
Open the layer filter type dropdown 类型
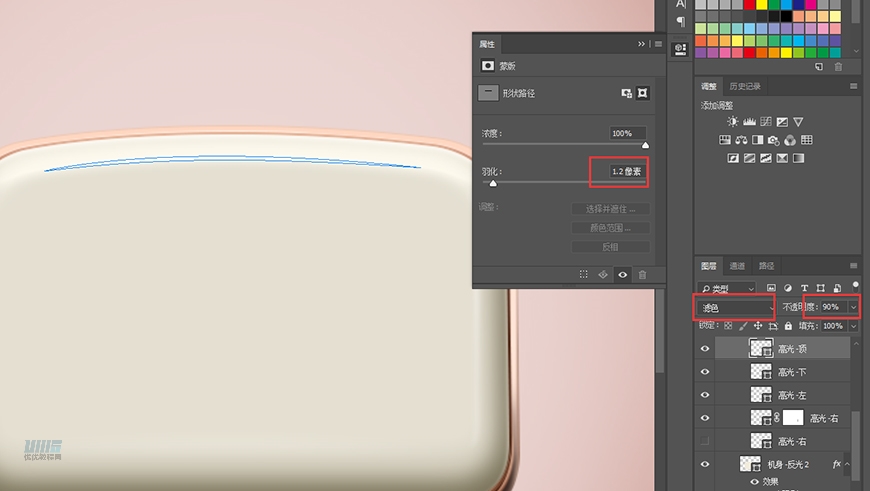pyautogui.click(x=727, y=288)
